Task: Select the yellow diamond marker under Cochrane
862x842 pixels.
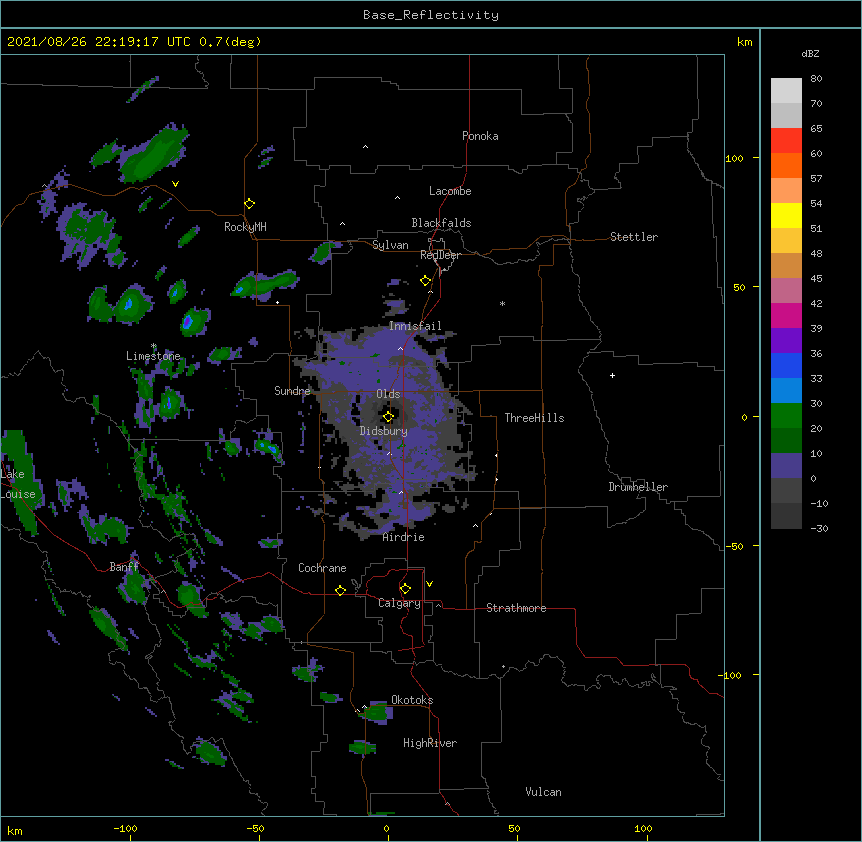Action: tap(340, 590)
